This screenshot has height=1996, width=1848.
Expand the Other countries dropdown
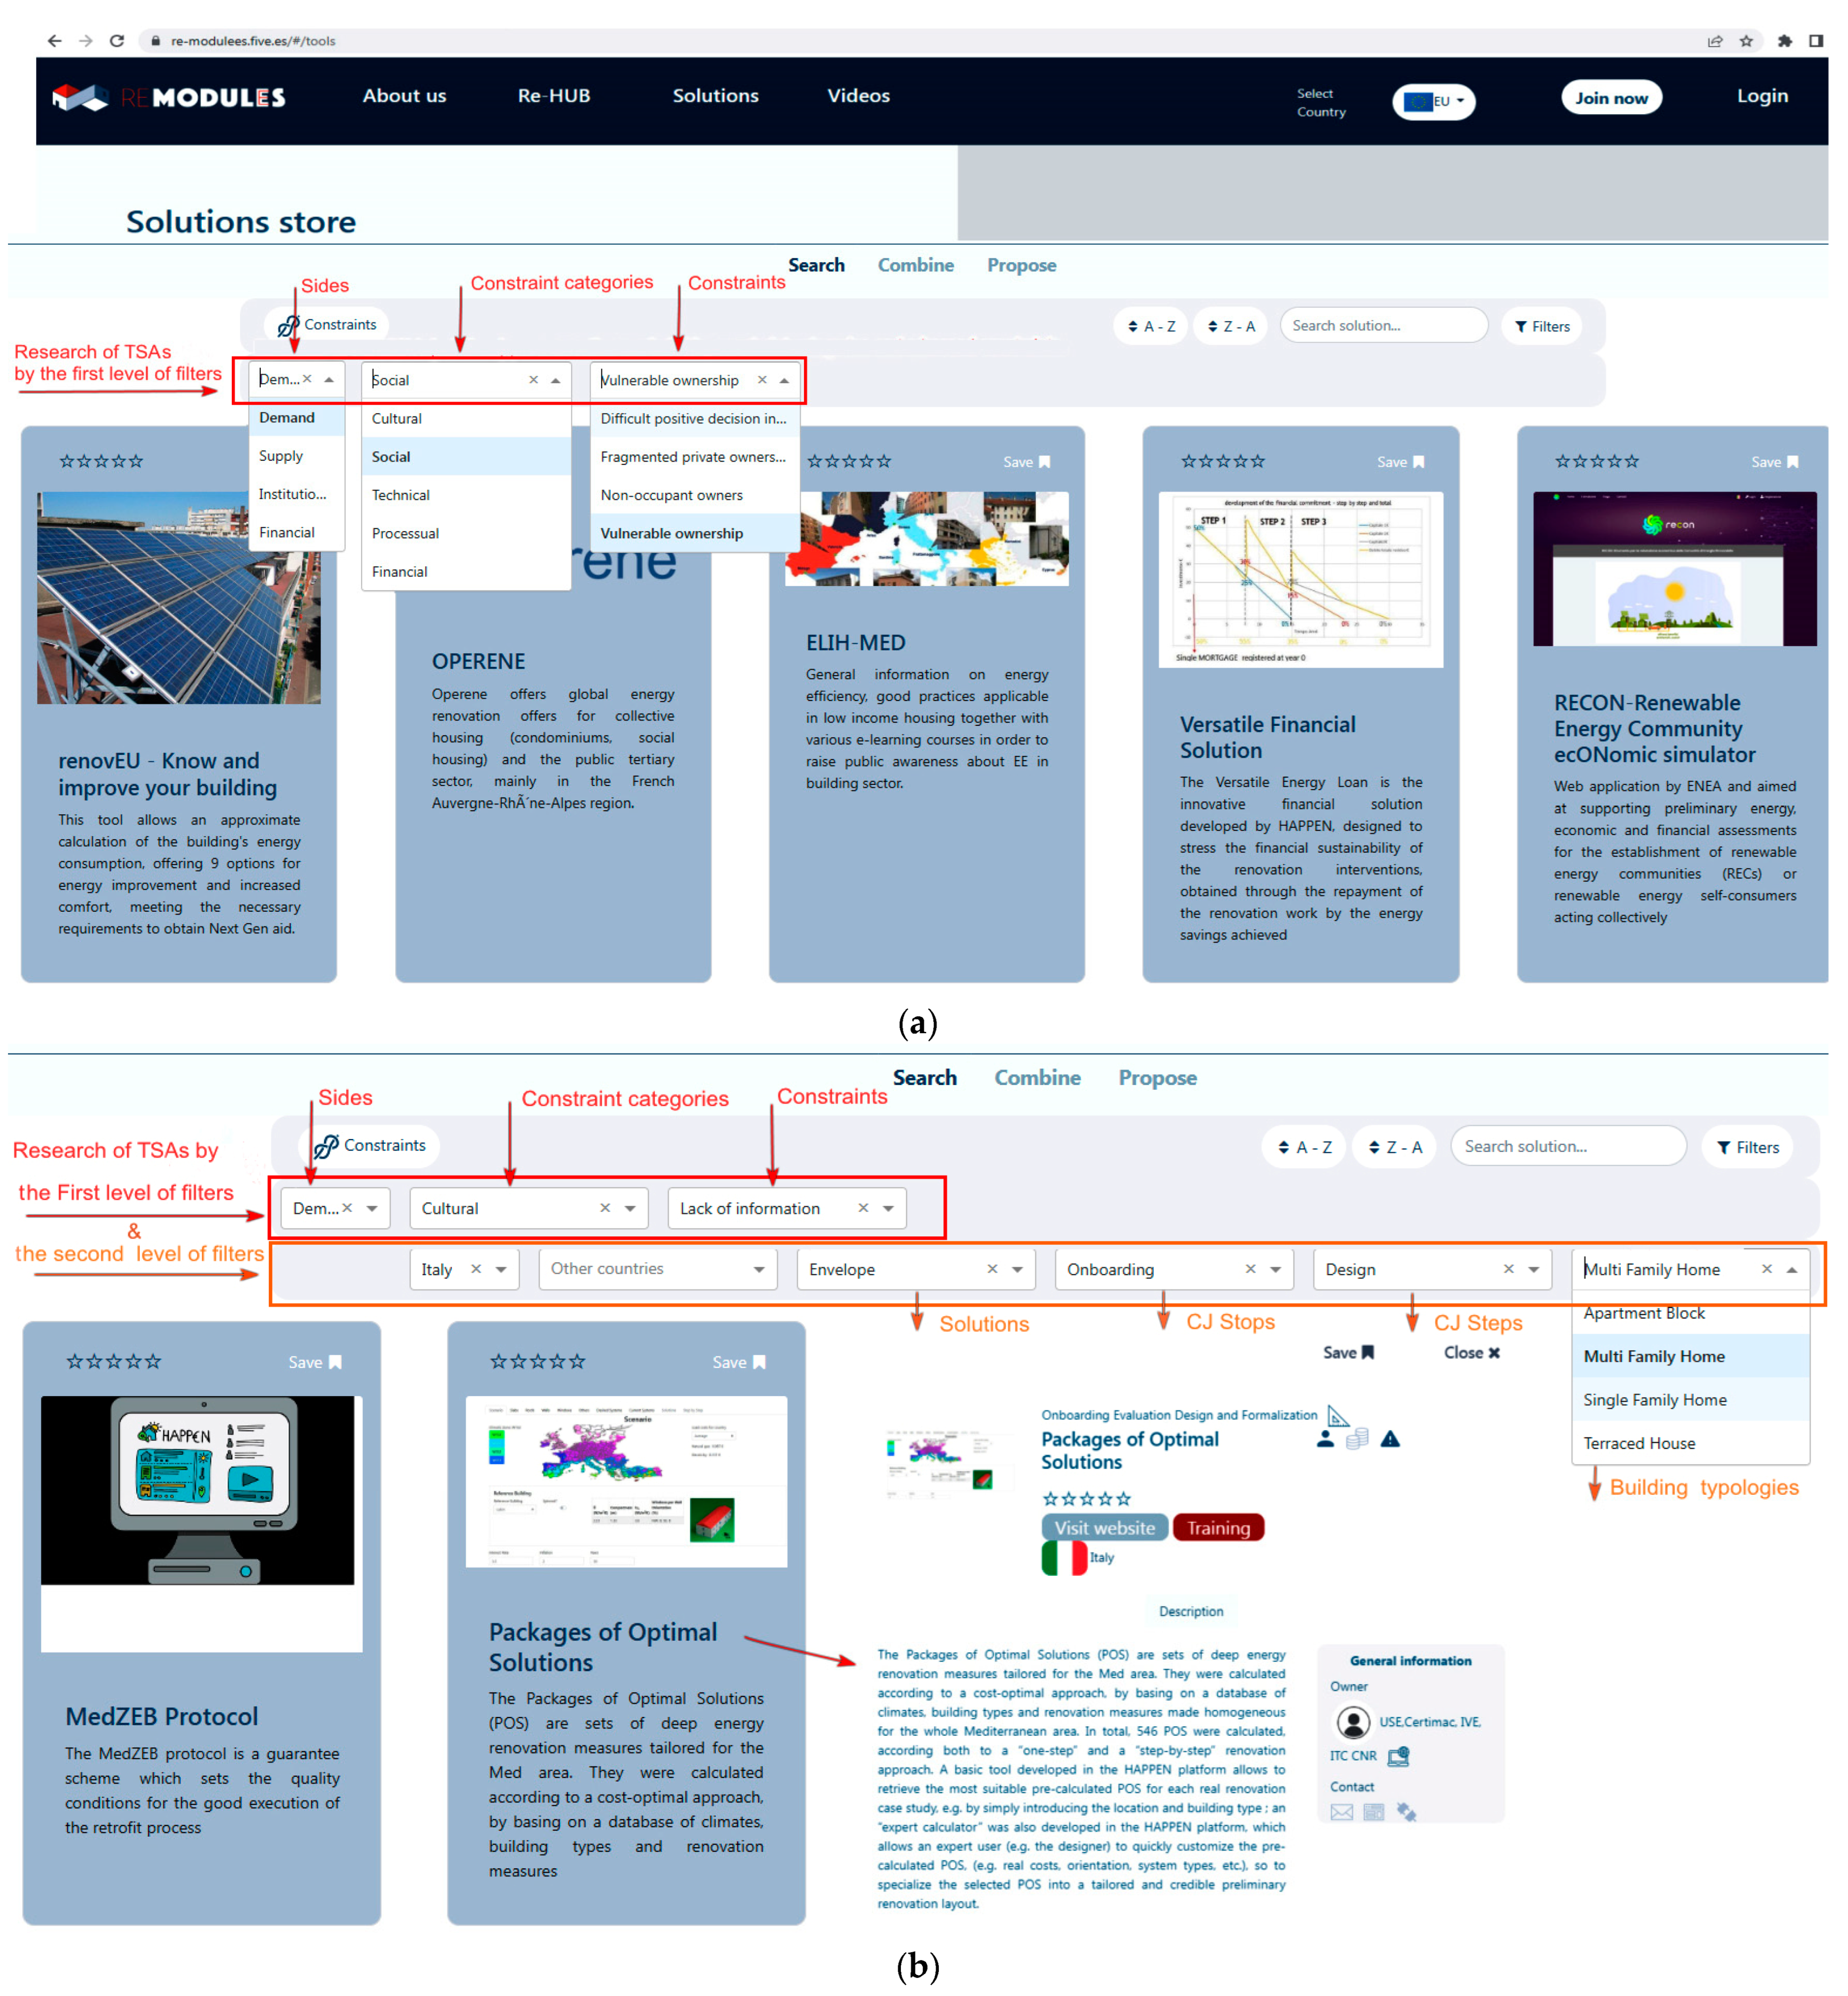click(758, 1269)
